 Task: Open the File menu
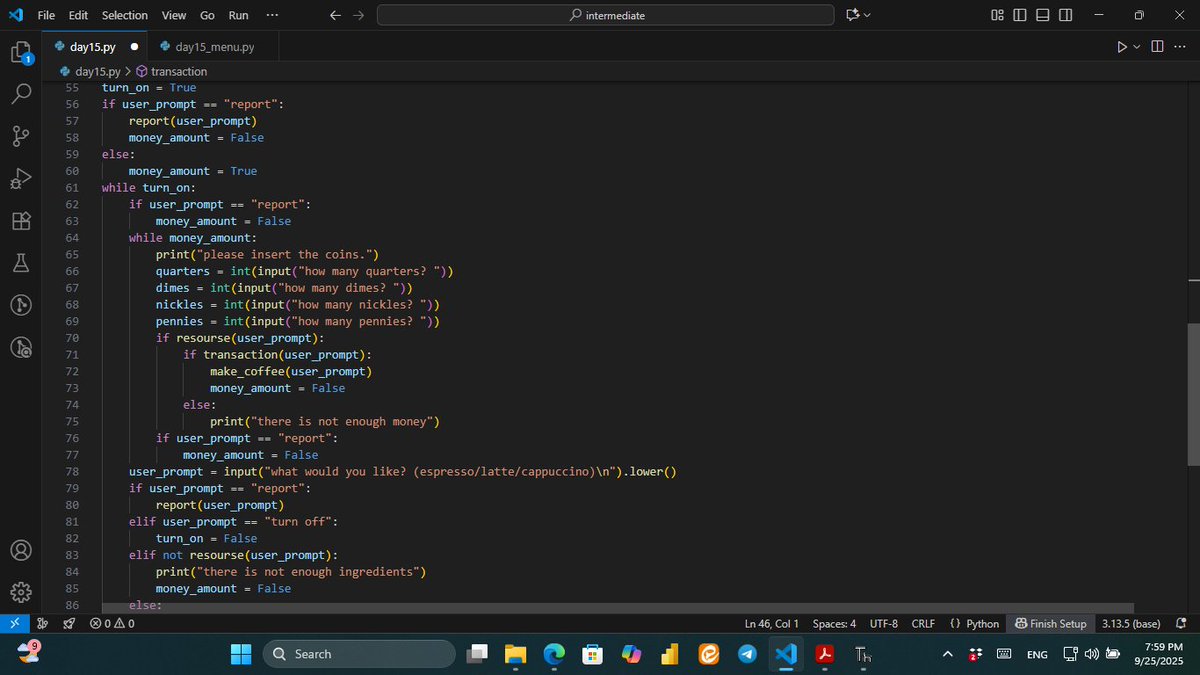pos(46,15)
